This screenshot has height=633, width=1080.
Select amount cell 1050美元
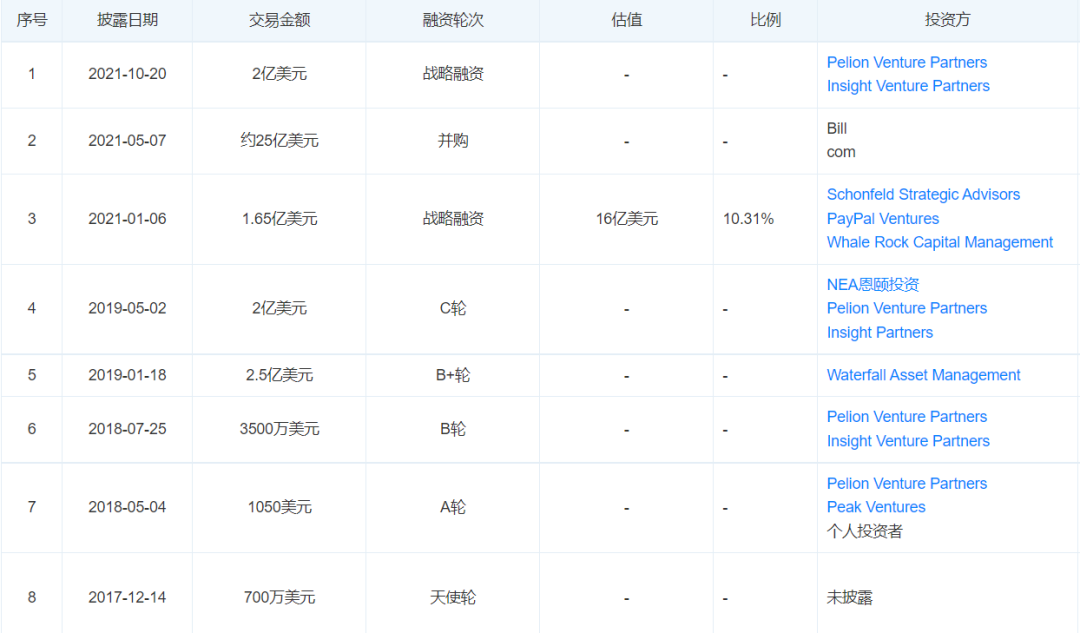[x=279, y=508]
